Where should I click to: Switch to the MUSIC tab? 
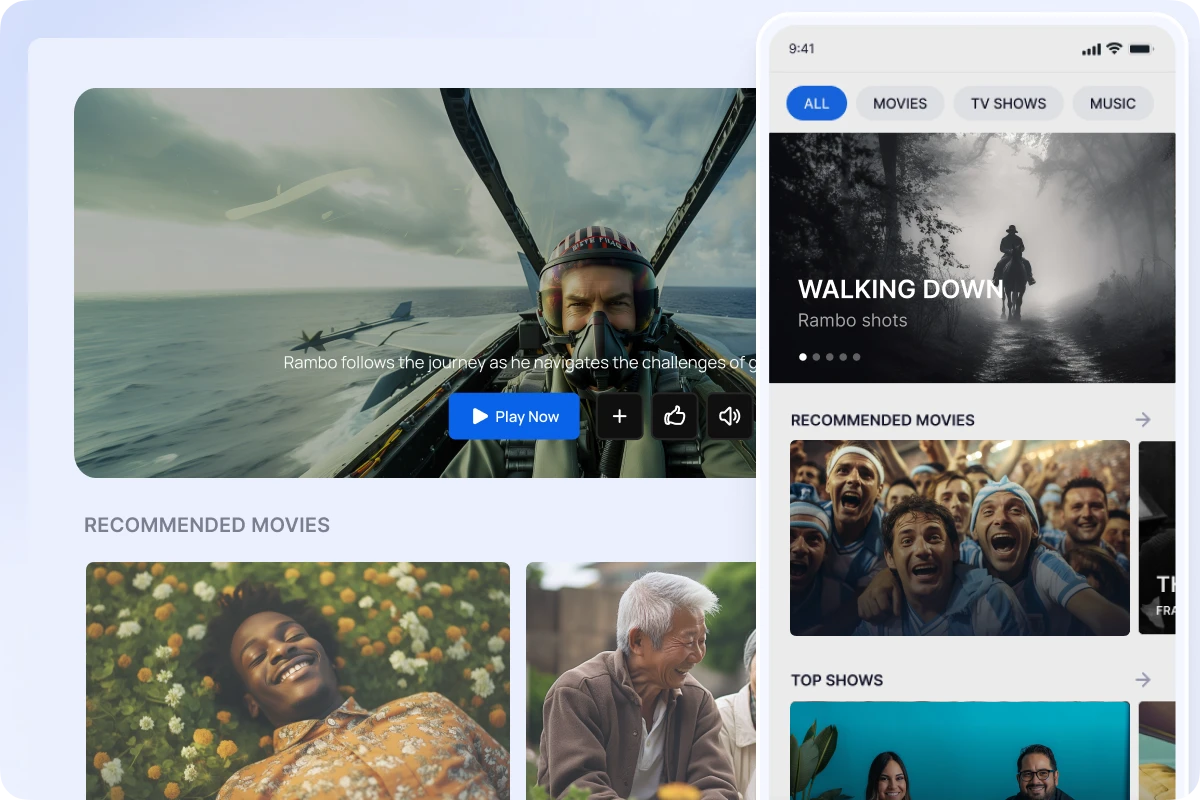click(1113, 103)
